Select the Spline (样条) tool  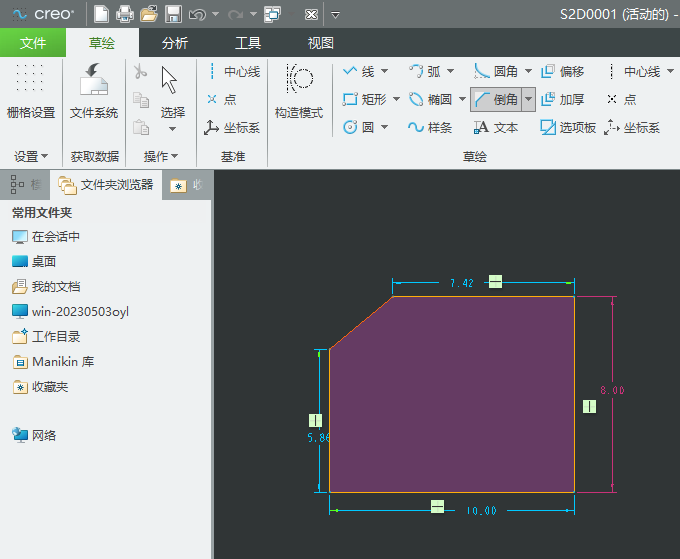(x=430, y=127)
